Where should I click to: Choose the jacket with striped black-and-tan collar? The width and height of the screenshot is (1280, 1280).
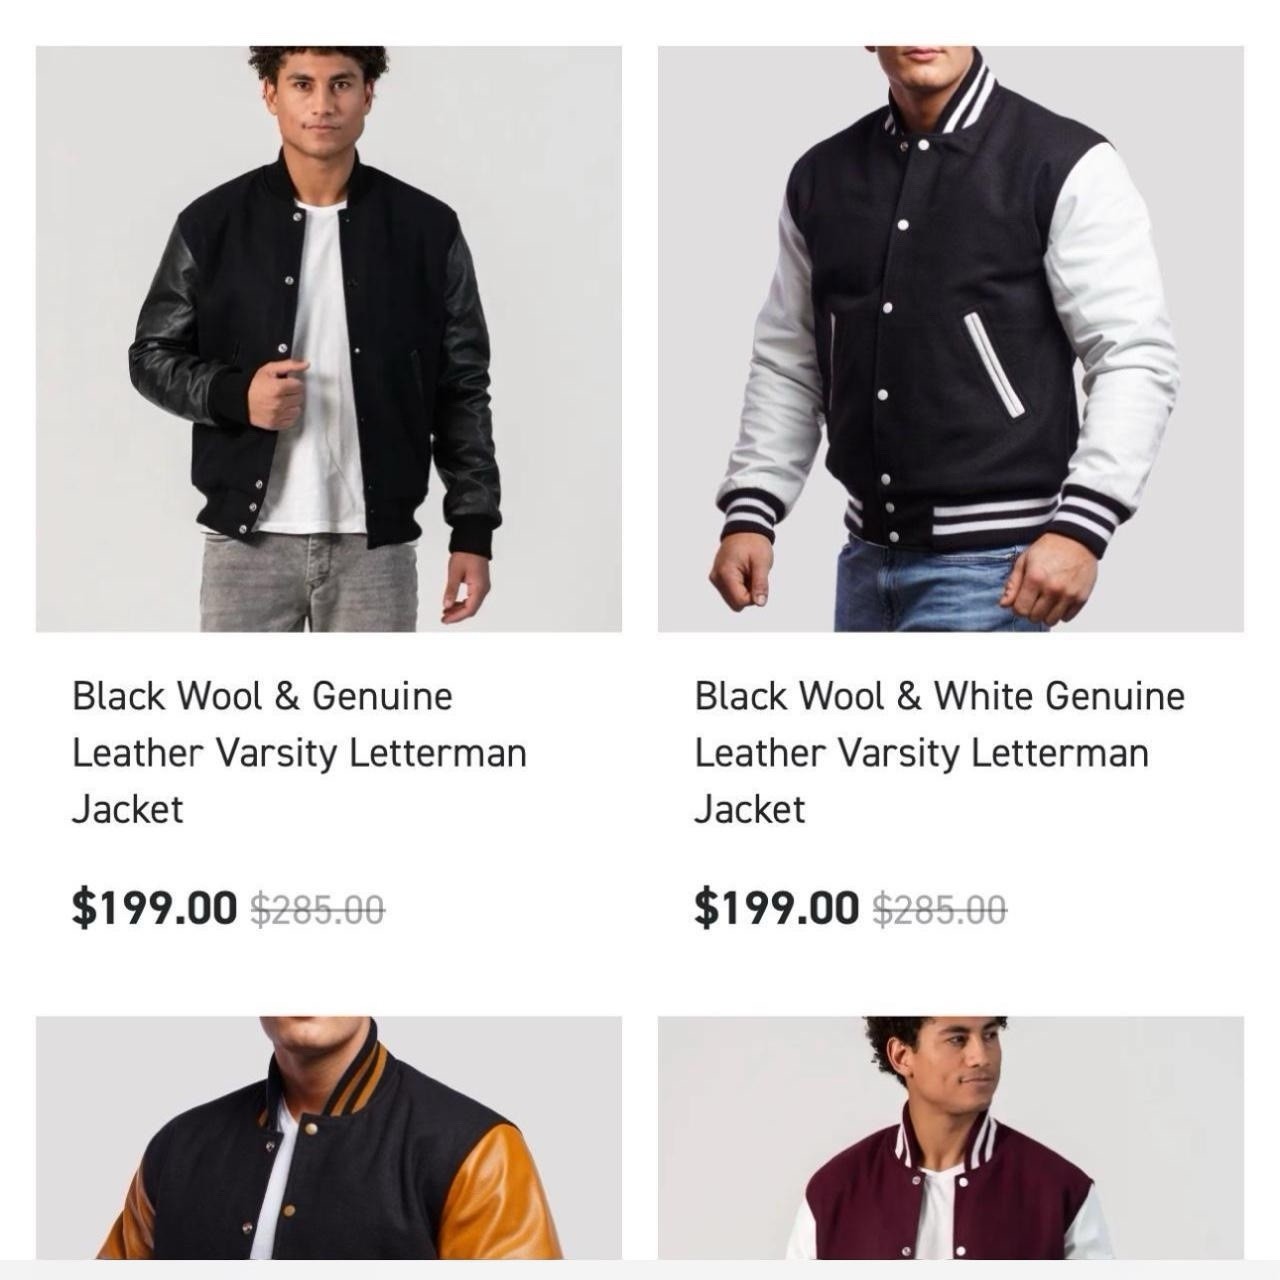(x=329, y=1138)
